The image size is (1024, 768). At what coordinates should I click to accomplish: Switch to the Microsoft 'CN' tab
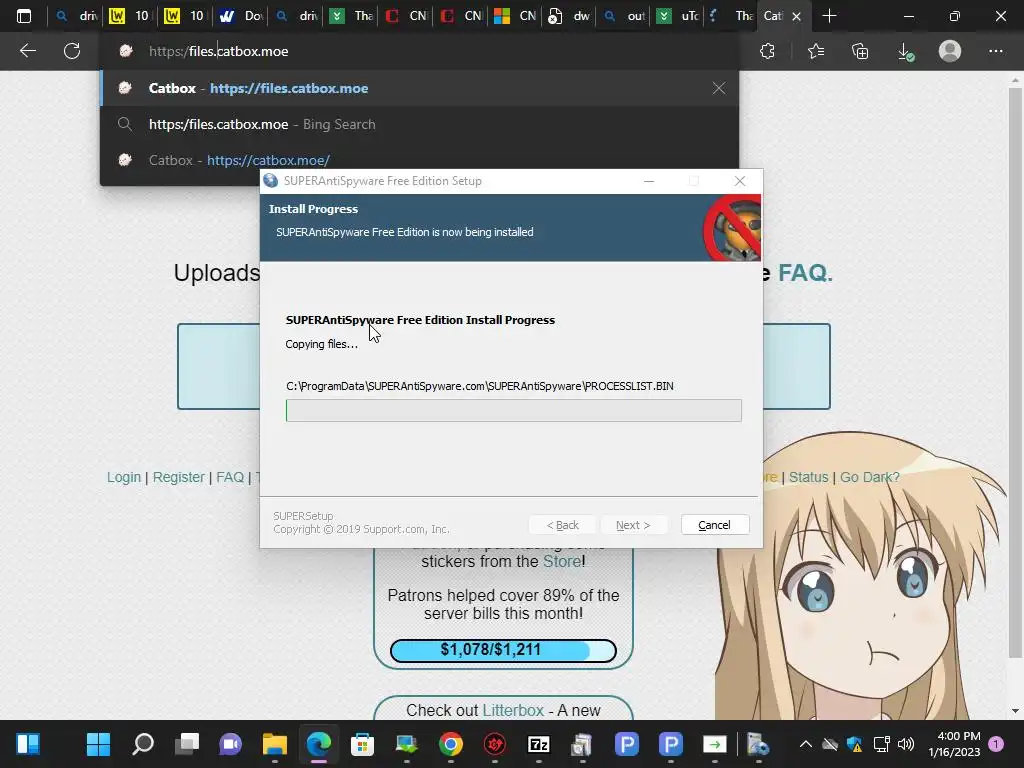tap(515, 16)
